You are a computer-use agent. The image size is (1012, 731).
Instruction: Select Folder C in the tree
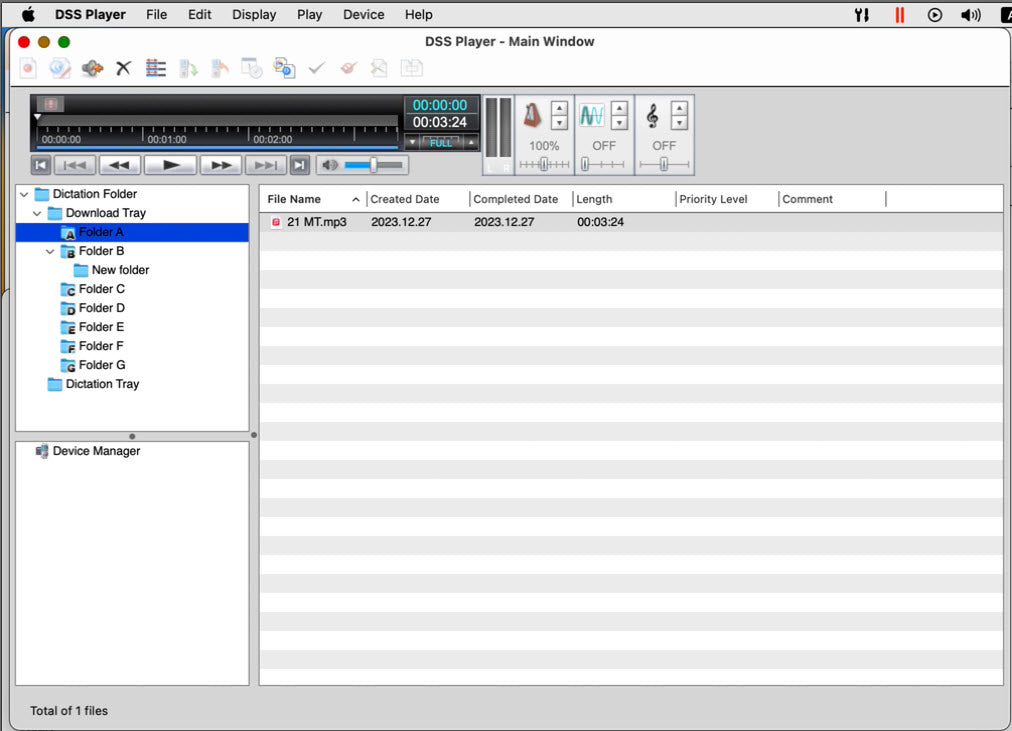click(x=101, y=289)
